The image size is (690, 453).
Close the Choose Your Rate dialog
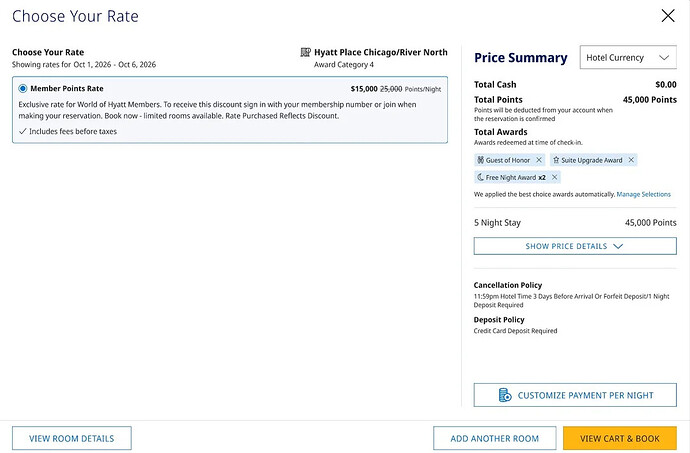(668, 16)
